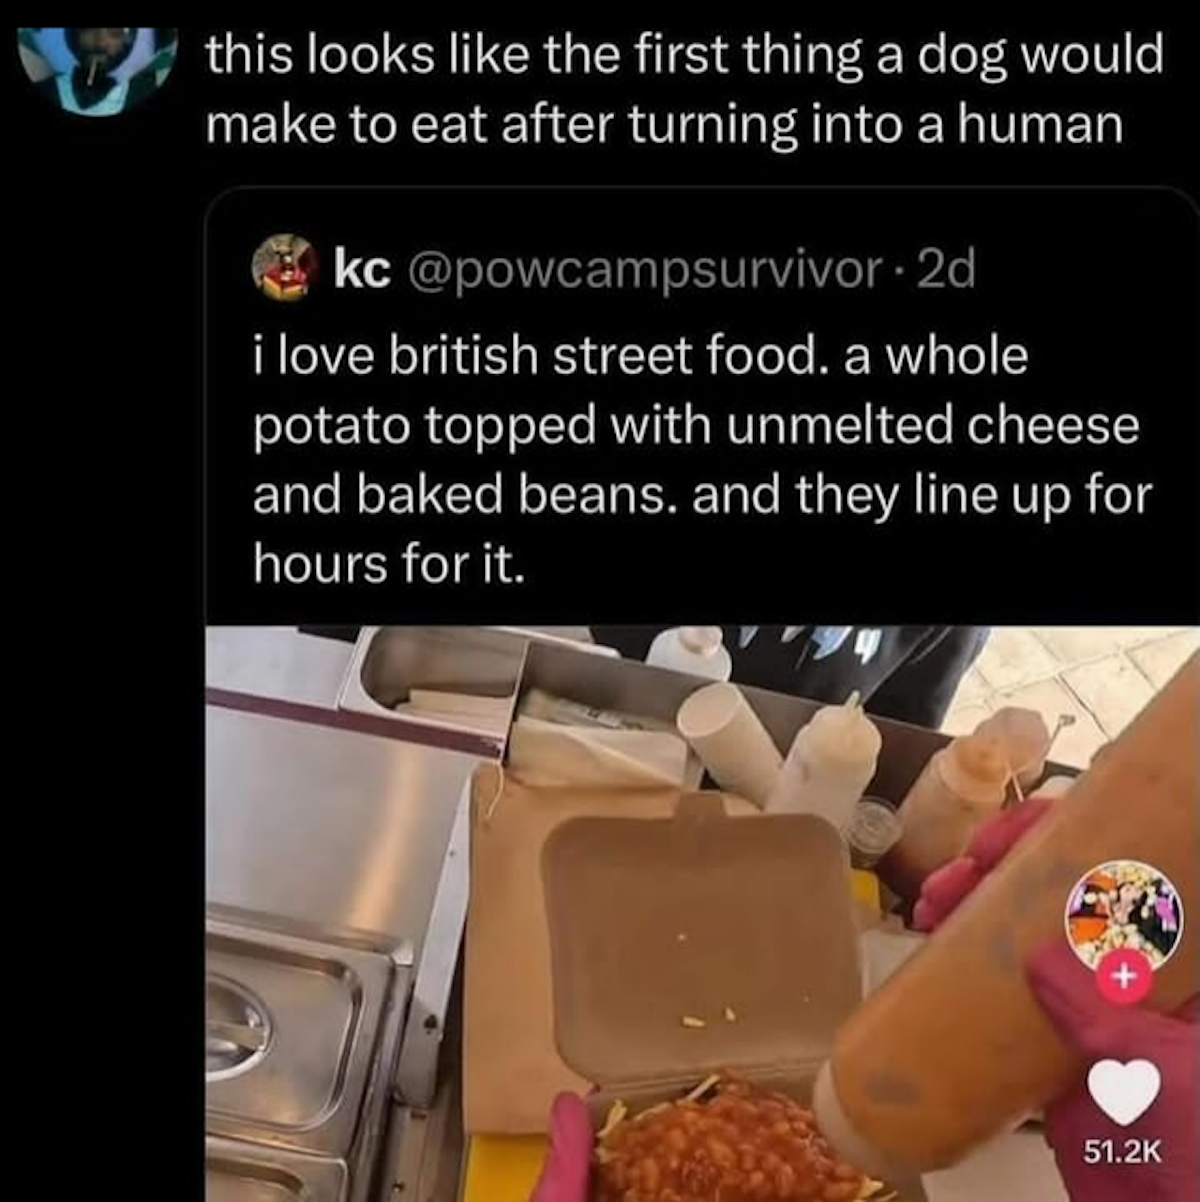
Task: Click kc's small profile picture
Action: (285, 270)
